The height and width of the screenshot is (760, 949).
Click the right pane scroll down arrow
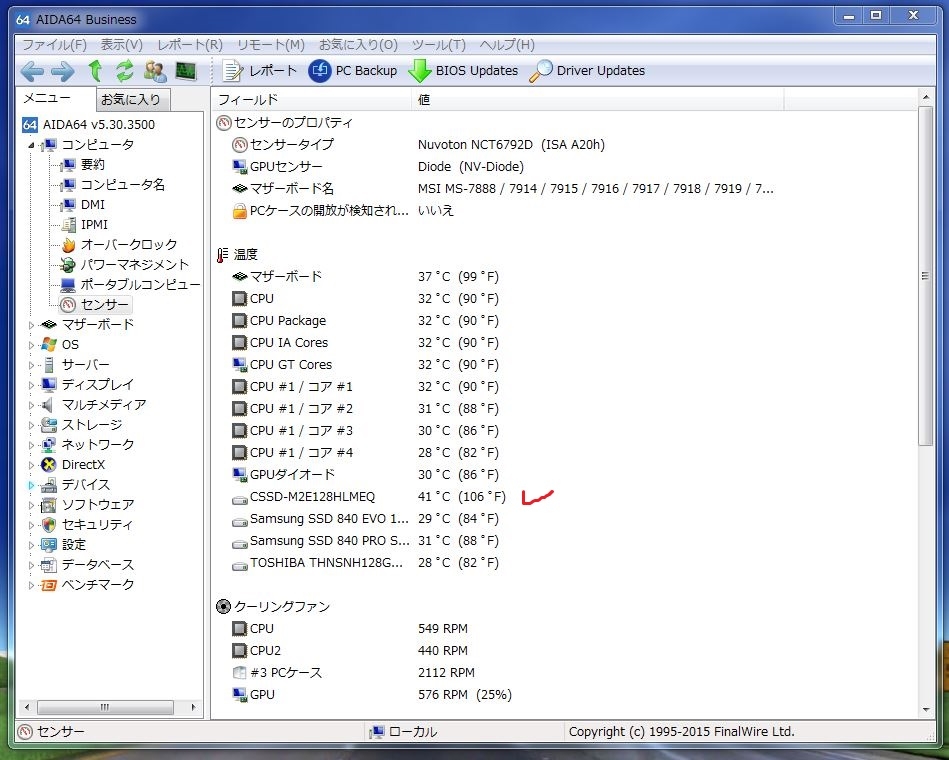pyautogui.click(x=925, y=710)
